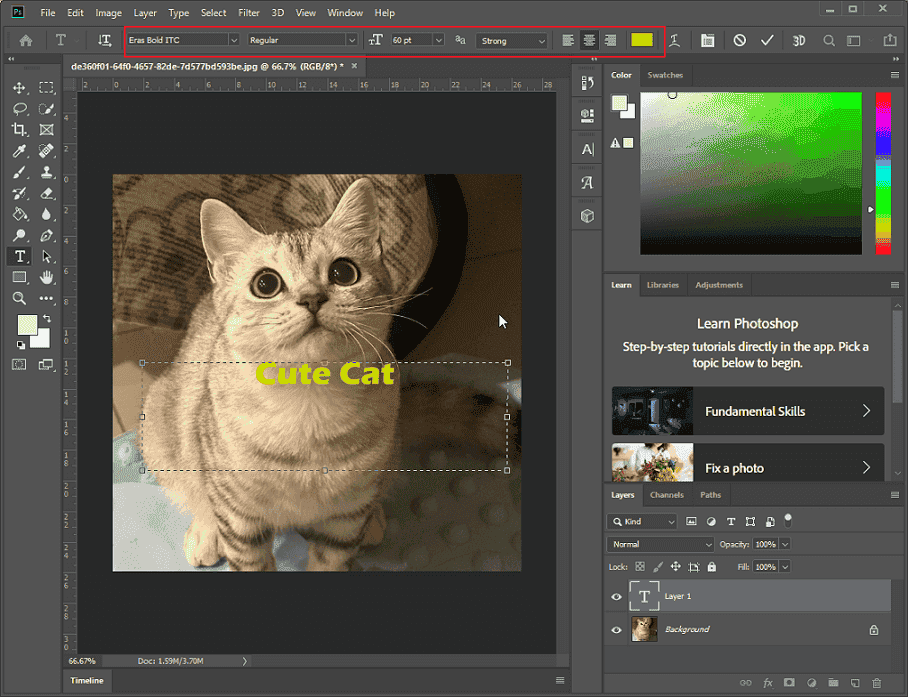
Task: Add a layer style with the fx icon
Action: [x=768, y=683]
